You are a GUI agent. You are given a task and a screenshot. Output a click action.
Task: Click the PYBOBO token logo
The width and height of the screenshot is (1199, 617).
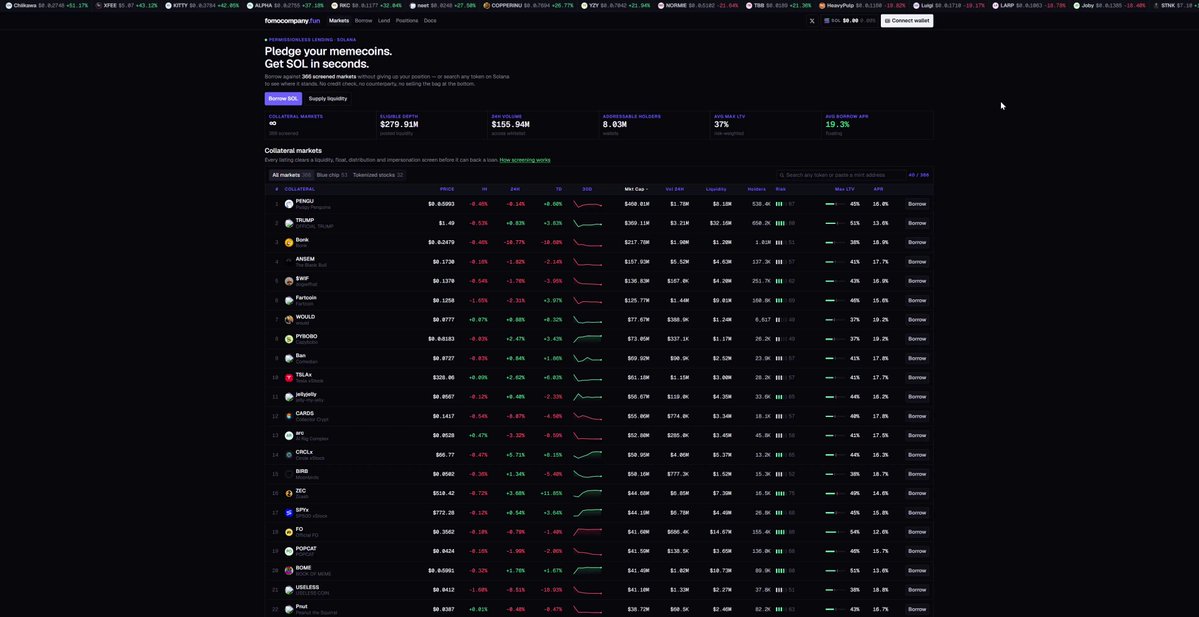[x=289, y=339]
